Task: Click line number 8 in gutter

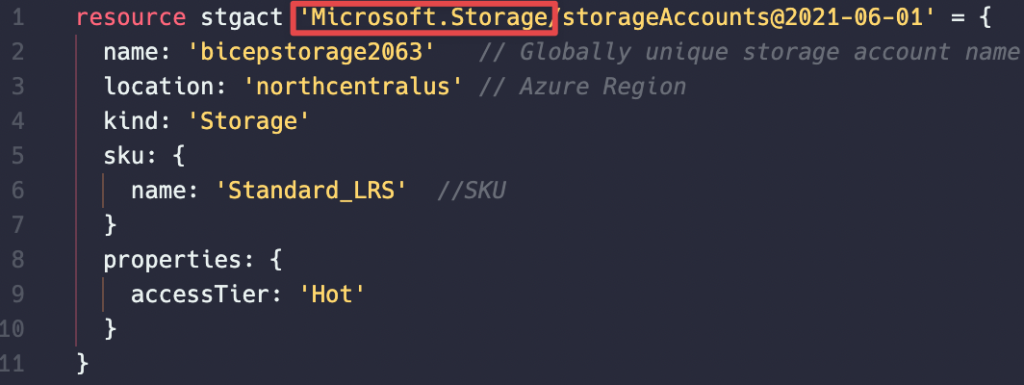Action: point(17,260)
